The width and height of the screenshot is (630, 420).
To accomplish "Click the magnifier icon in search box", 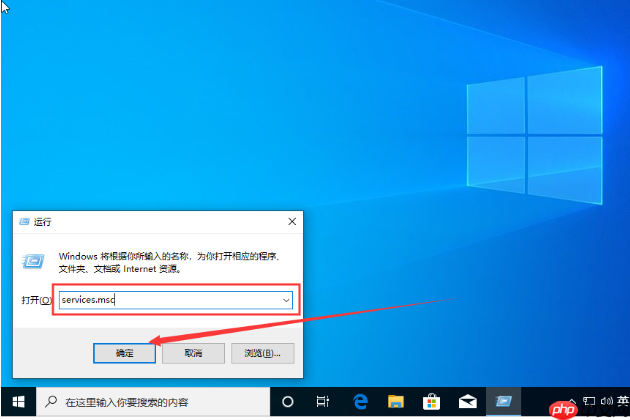I will click(x=51, y=401).
